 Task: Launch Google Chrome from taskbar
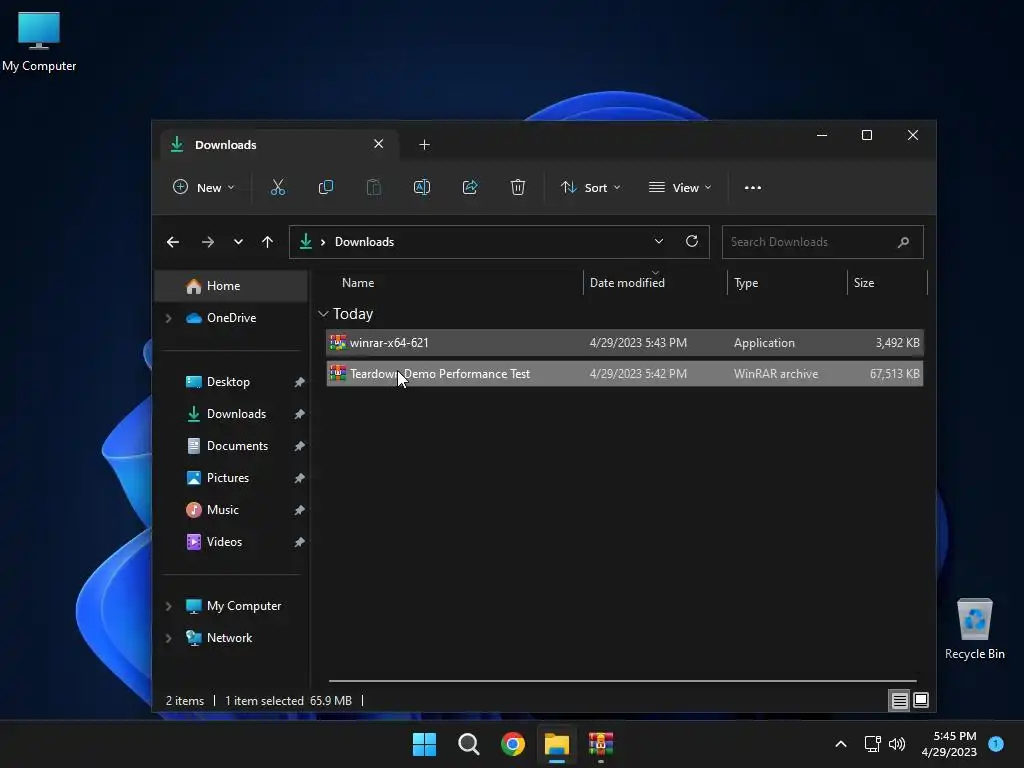(513, 744)
